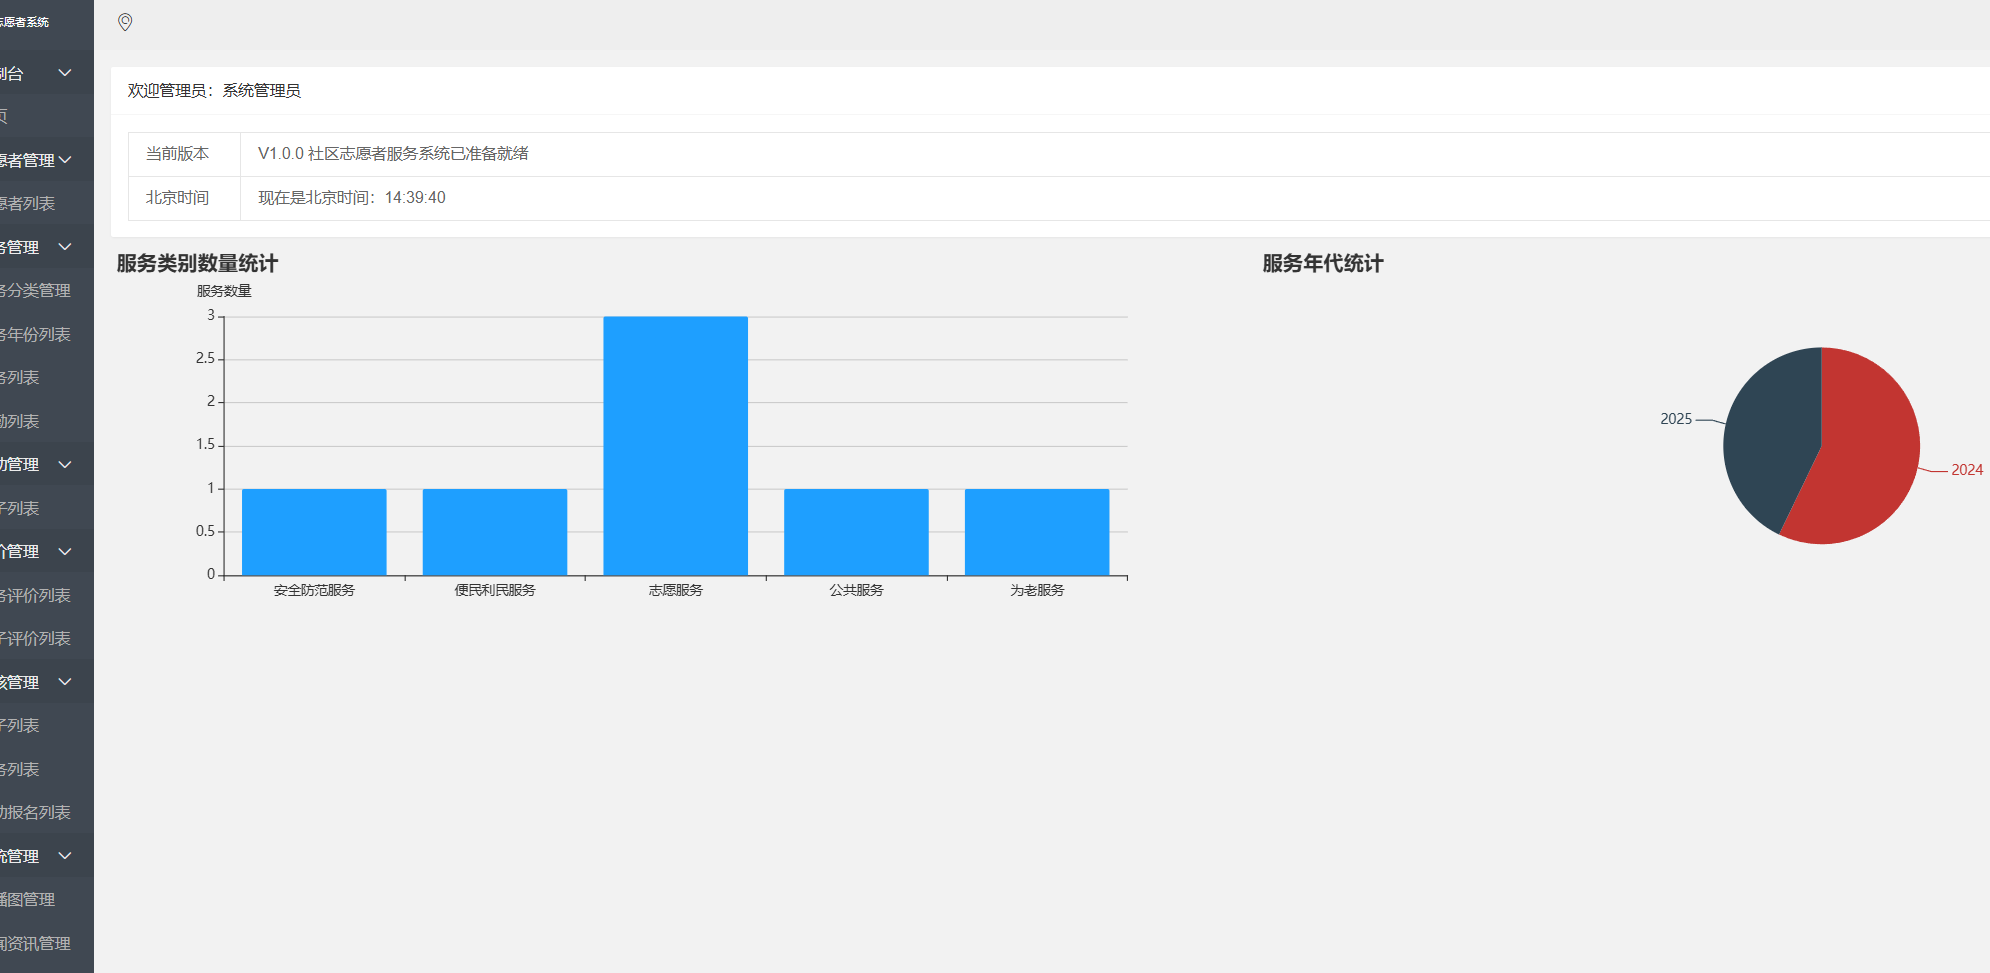Viewport: 1990px width, 973px height.
Task: Select 轮播图管理 from the sidebar
Action: [x=28, y=900]
